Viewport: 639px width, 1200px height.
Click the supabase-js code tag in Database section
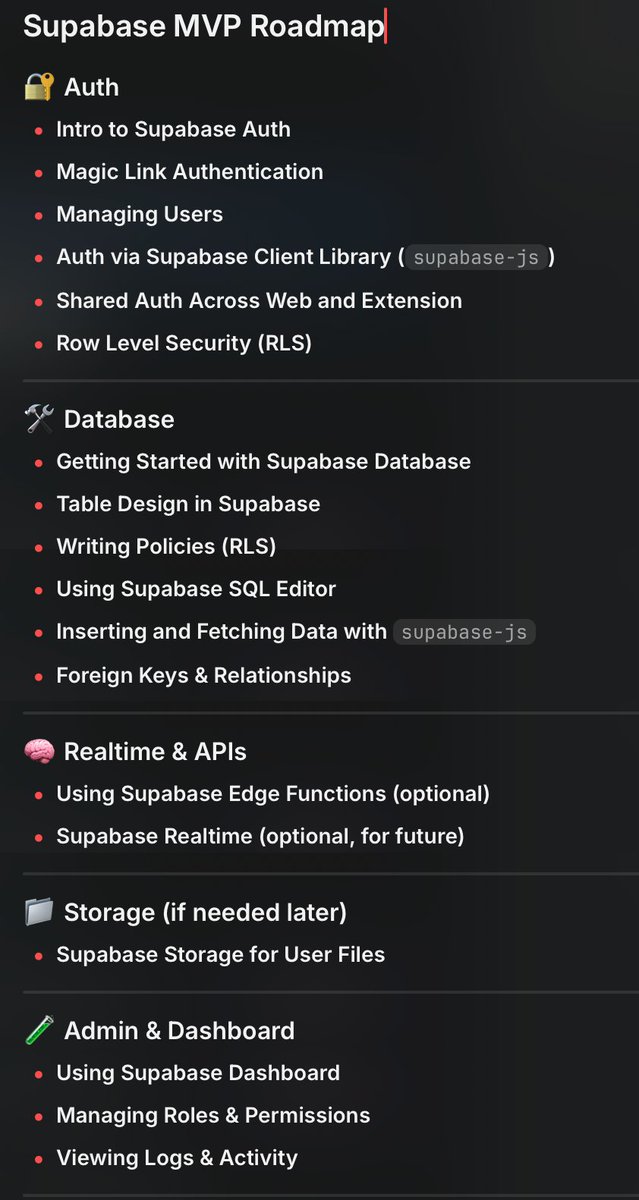click(x=465, y=632)
